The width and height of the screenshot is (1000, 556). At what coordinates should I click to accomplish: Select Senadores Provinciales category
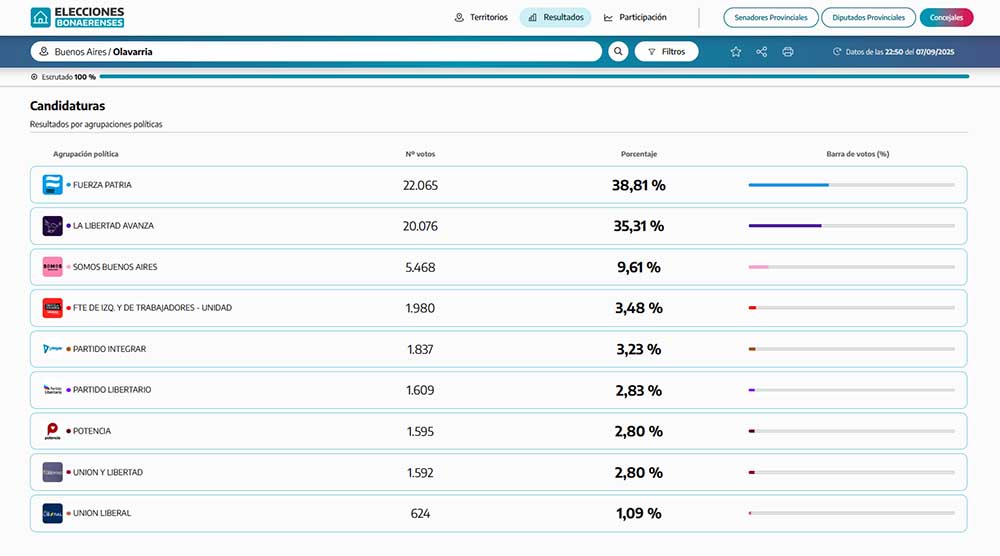pos(770,17)
